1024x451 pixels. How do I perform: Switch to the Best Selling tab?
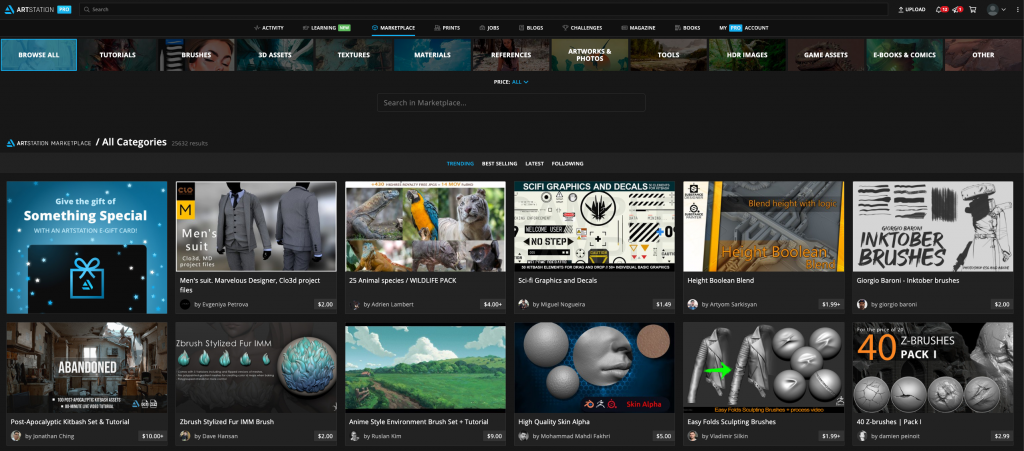(x=499, y=163)
